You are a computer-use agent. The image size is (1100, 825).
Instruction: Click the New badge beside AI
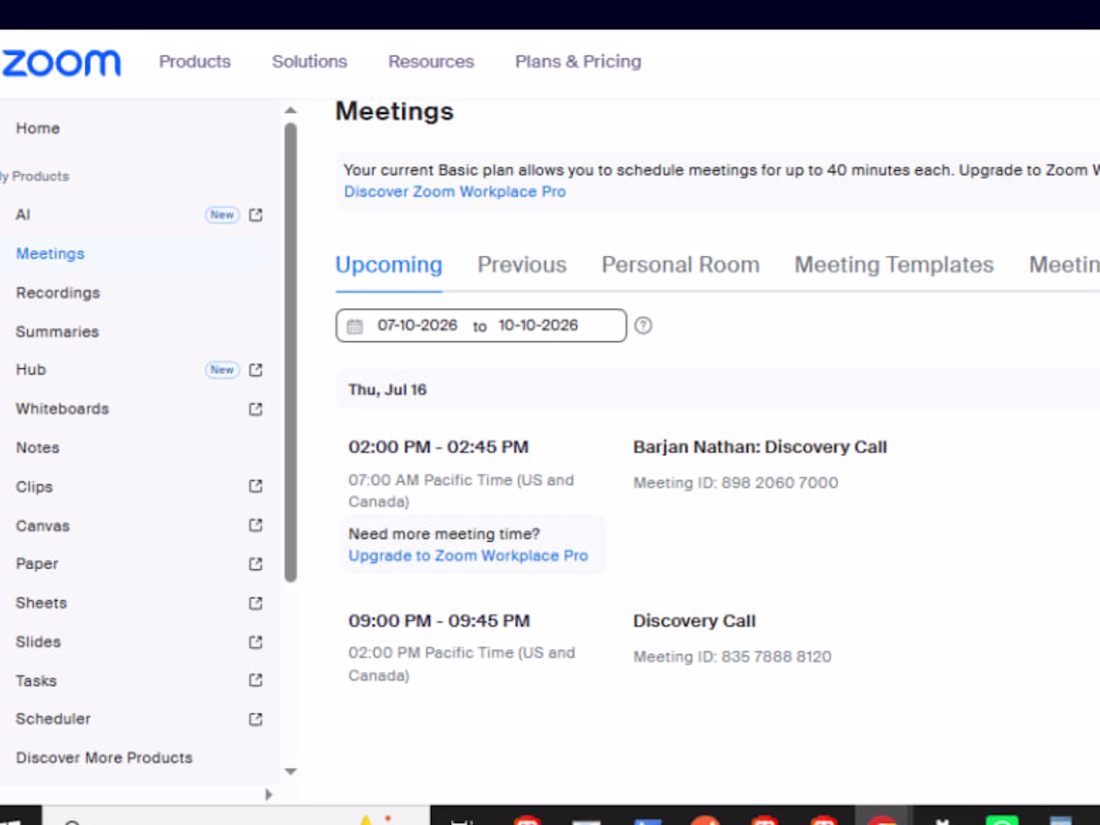coord(222,215)
